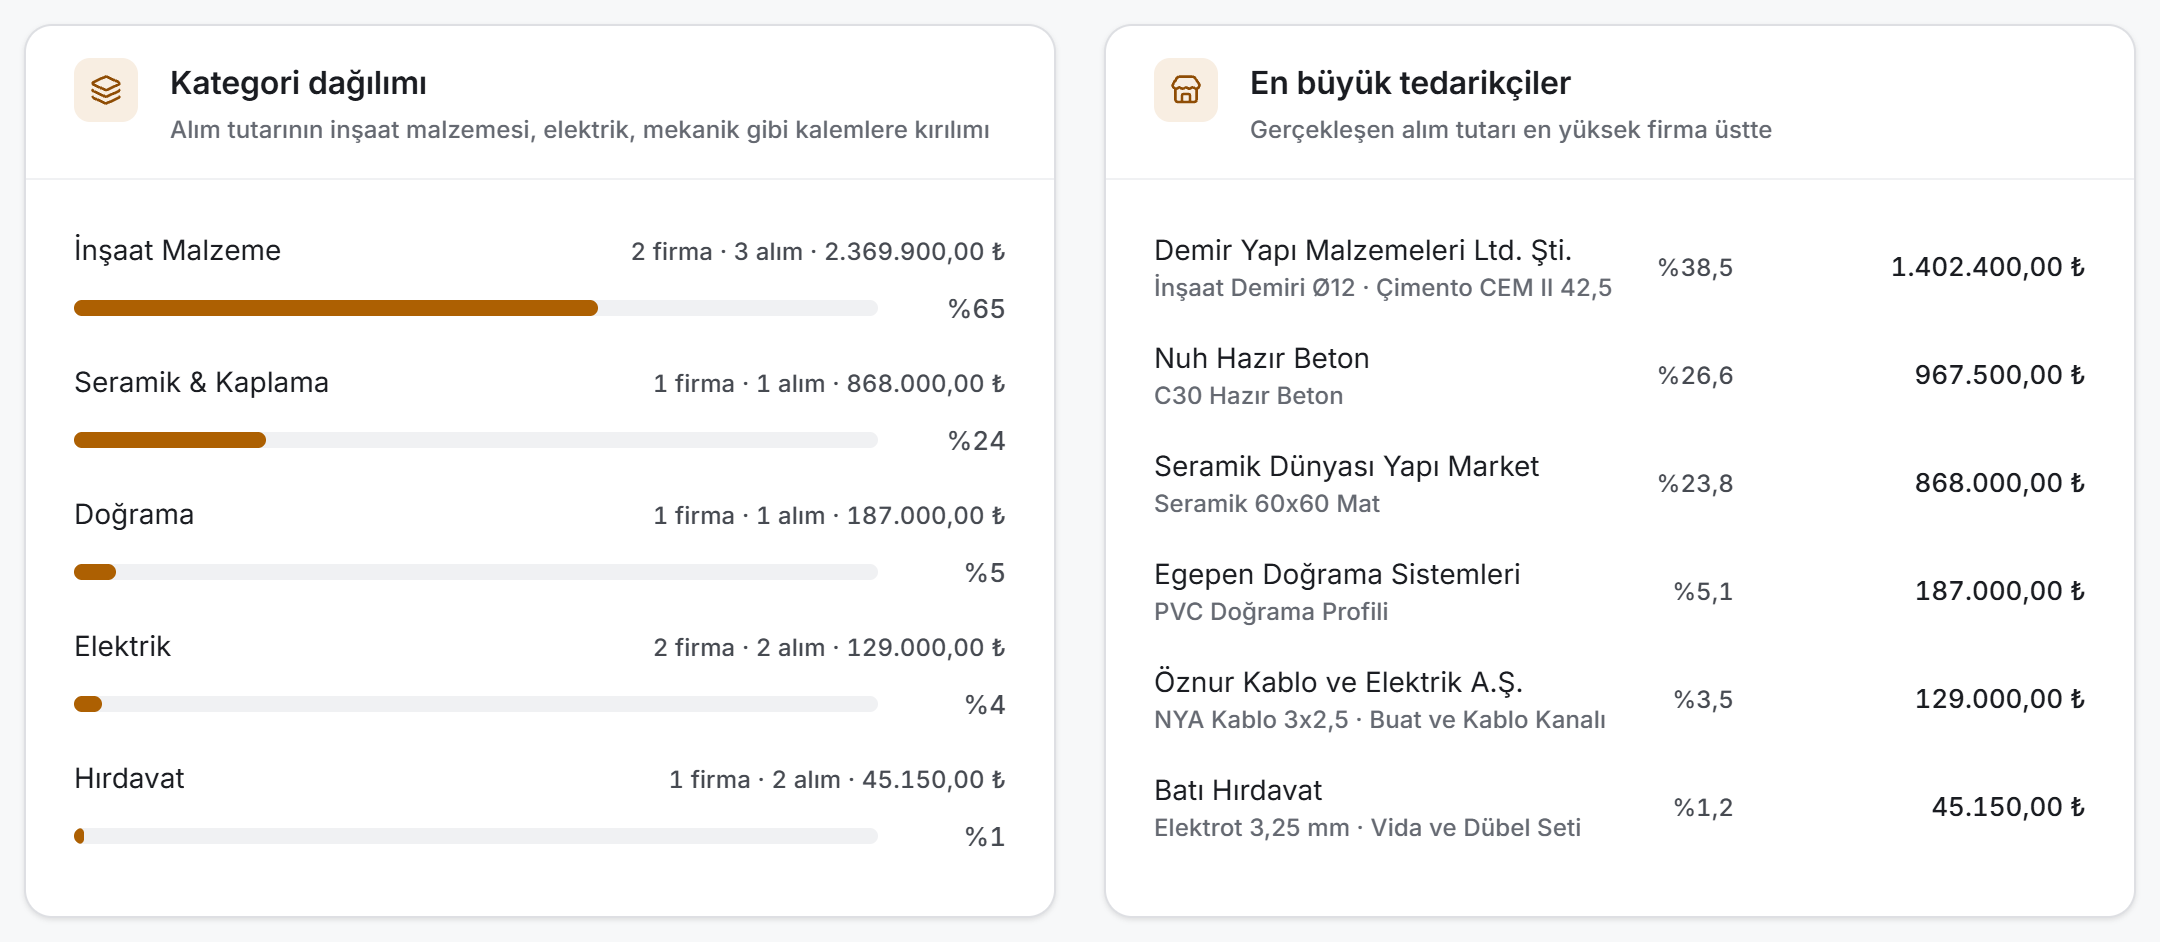Screen dimensions: 2160x942
Task: Click the %3,5 supplier share
Action: pyautogui.click(x=1703, y=699)
